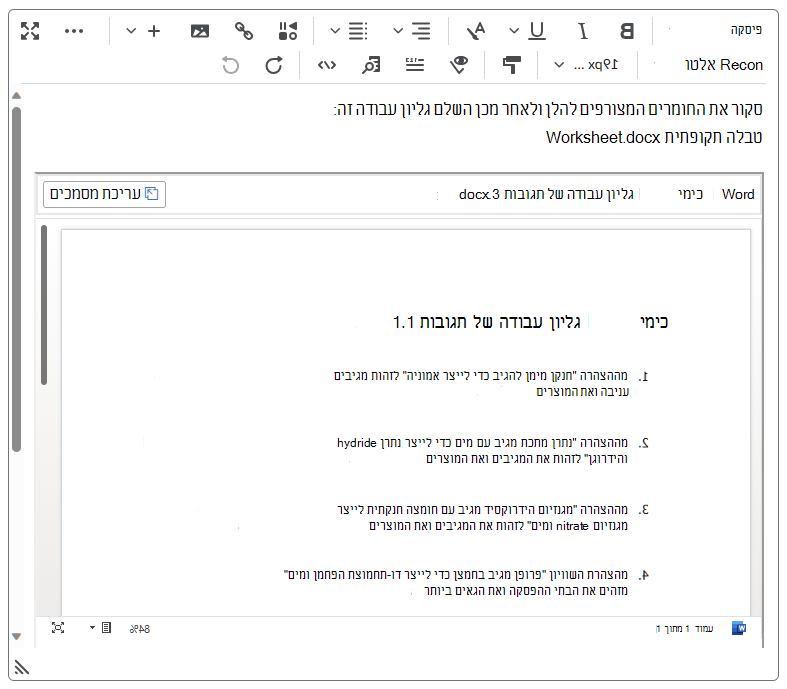Screen dimensions: 787x689
Task: Click the editor resize handle at the corner
Action: 22,667
